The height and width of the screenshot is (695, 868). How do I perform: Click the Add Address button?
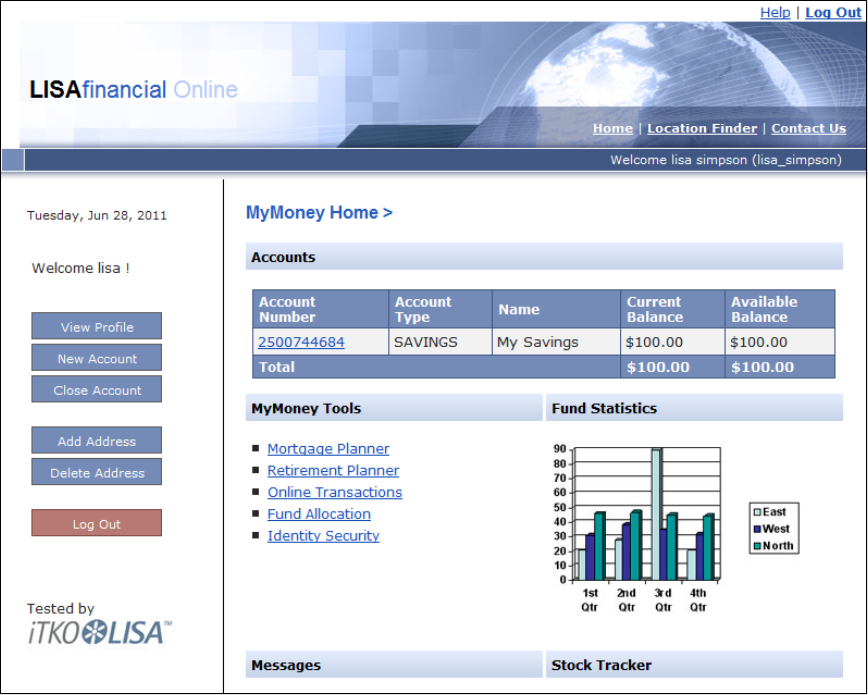pyautogui.click(x=97, y=440)
